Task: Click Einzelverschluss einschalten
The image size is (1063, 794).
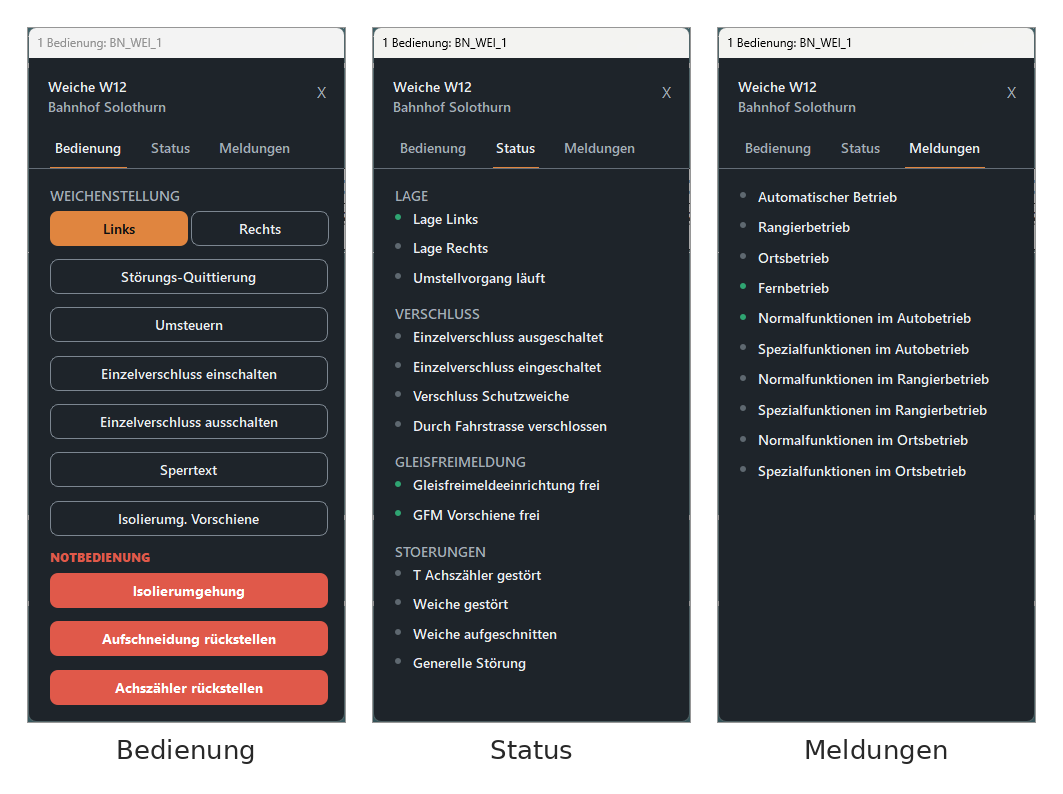Action: [x=188, y=374]
